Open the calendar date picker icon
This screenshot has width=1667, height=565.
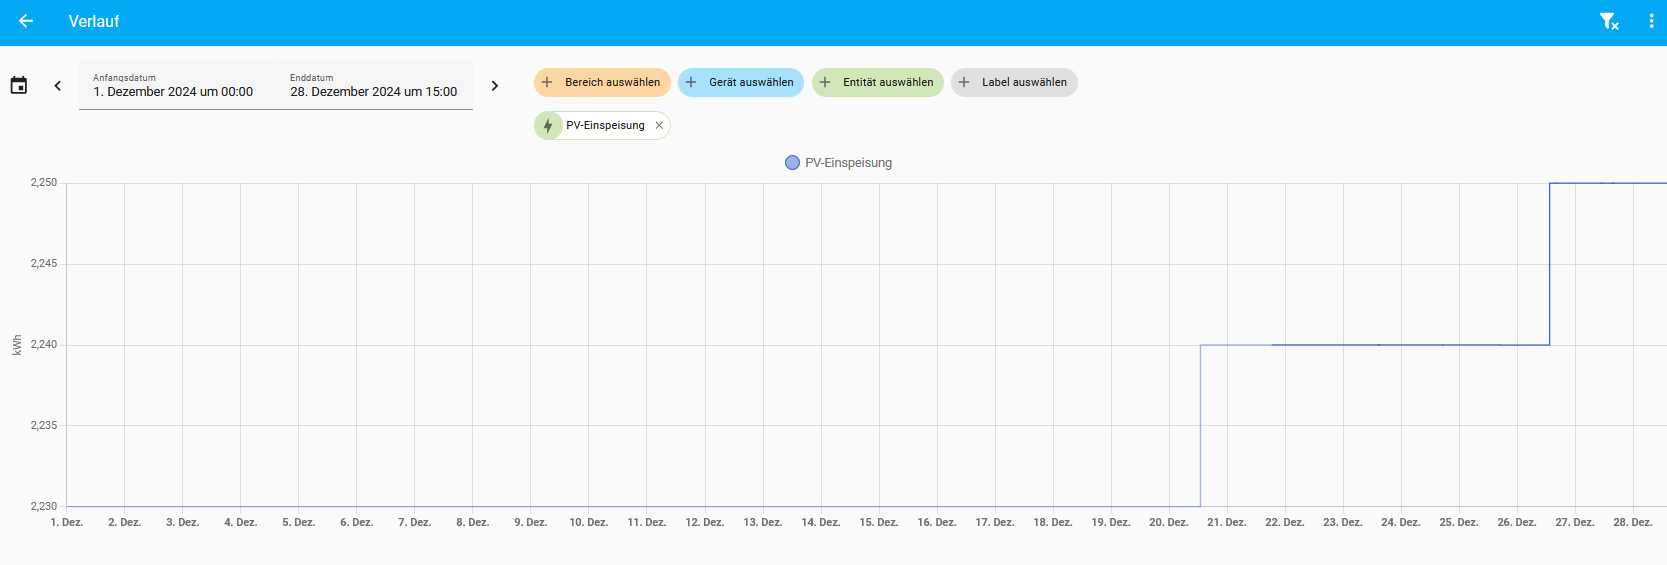coord(19,86)
